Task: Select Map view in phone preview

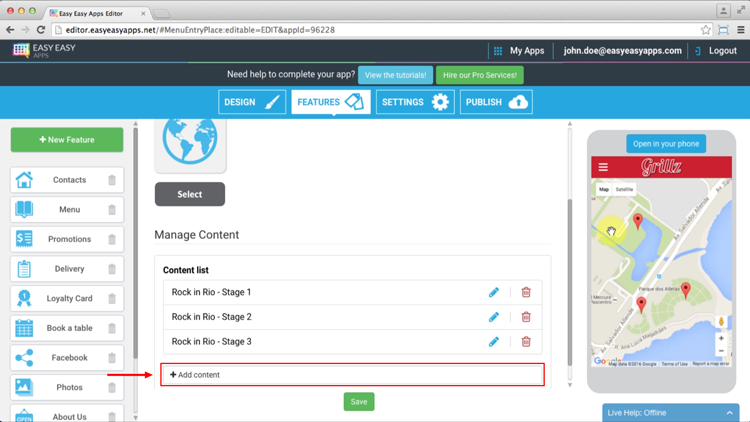Action: pyautogui.click(x=604, y=189)
